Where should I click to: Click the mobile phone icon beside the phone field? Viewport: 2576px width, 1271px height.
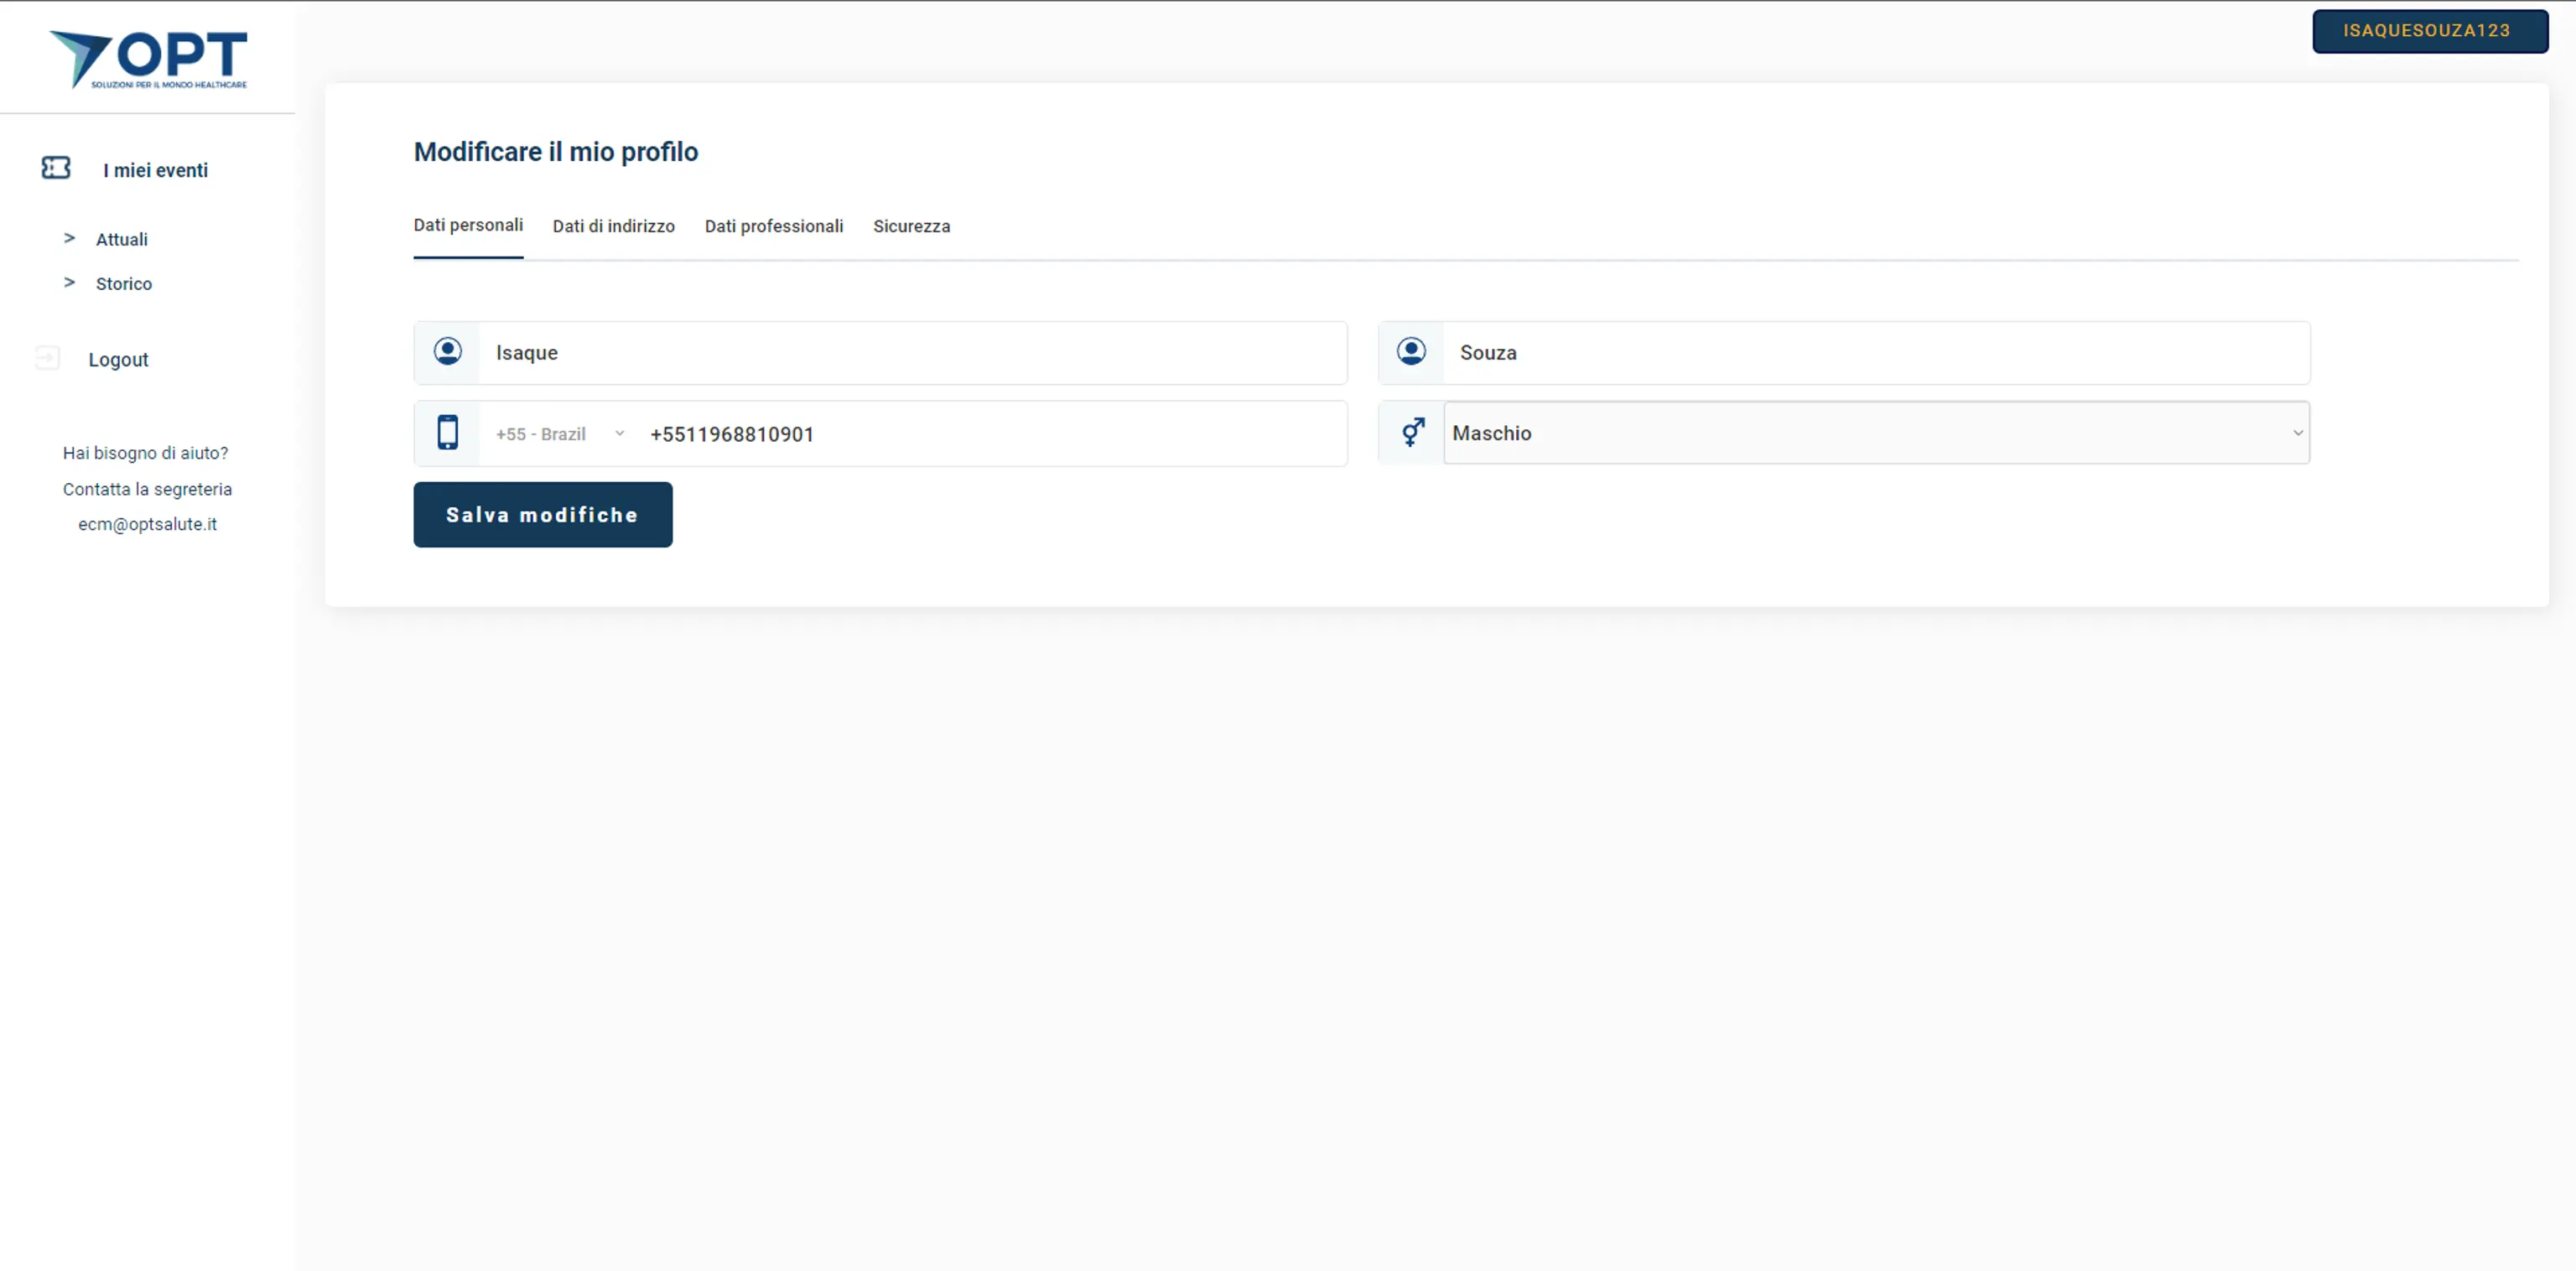point(447,432)
